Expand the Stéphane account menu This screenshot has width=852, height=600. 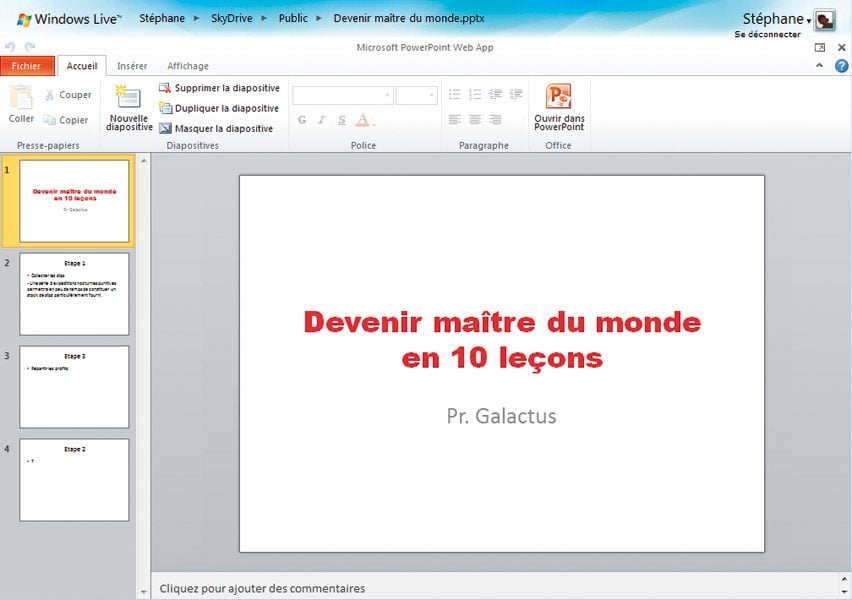pos(777,19)
